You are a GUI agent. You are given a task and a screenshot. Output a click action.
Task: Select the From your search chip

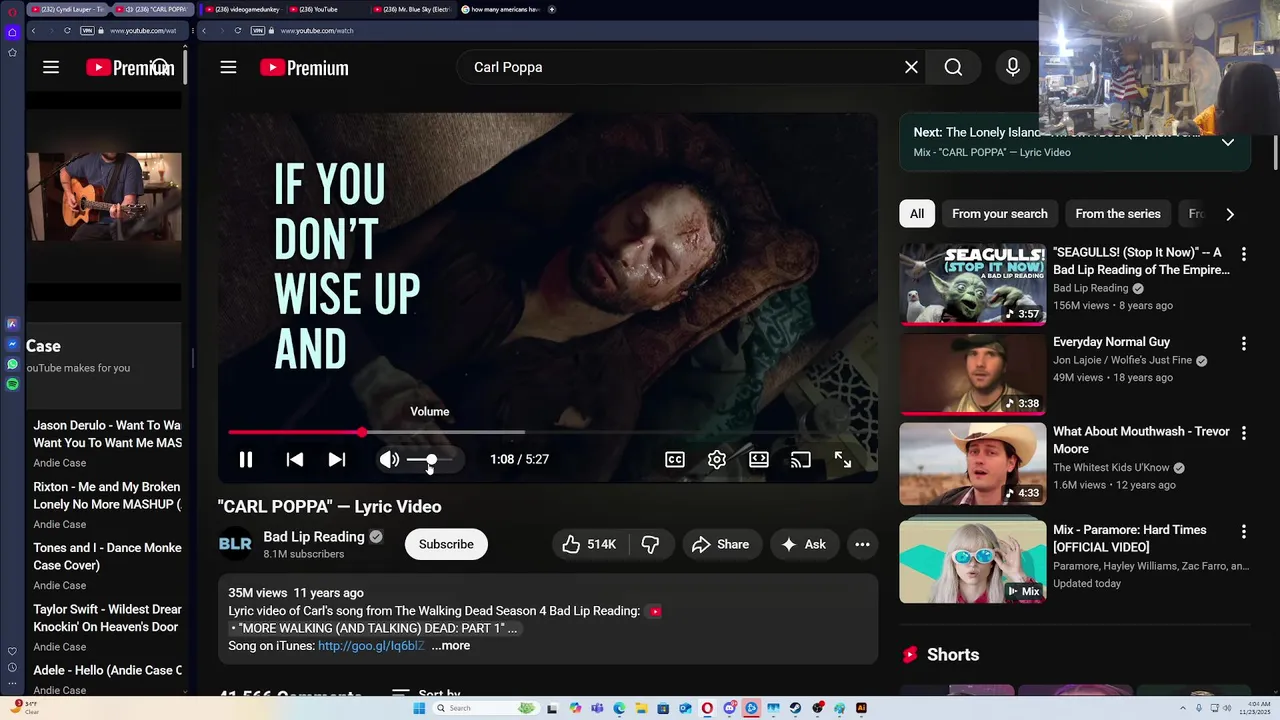tap(1000, 214)
